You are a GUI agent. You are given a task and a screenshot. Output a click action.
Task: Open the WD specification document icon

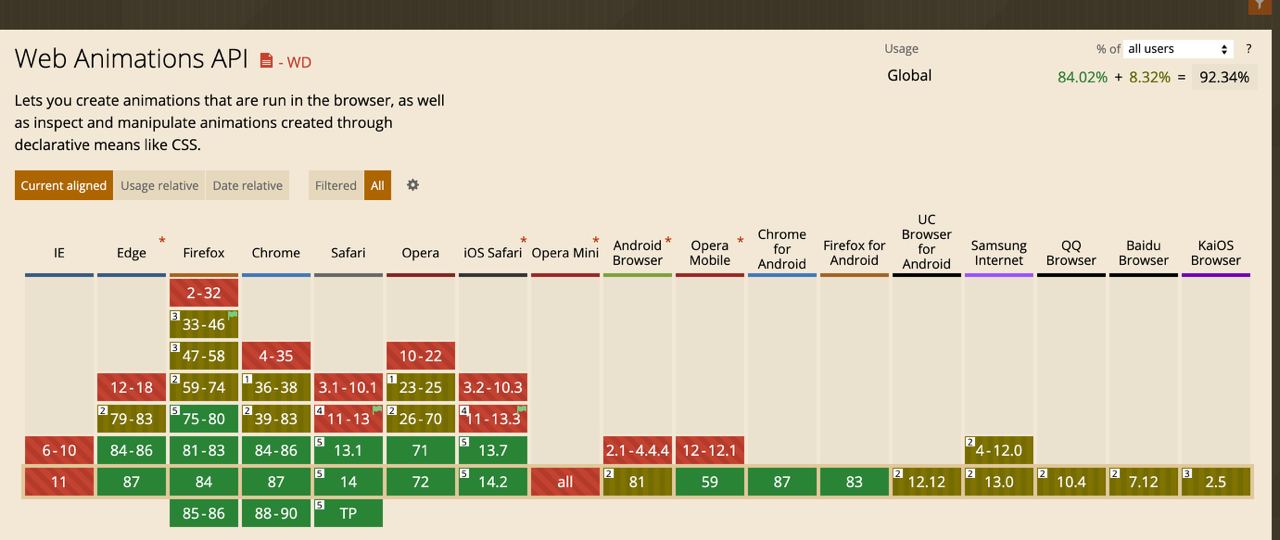pyautogui.click(x=266, y=61)
